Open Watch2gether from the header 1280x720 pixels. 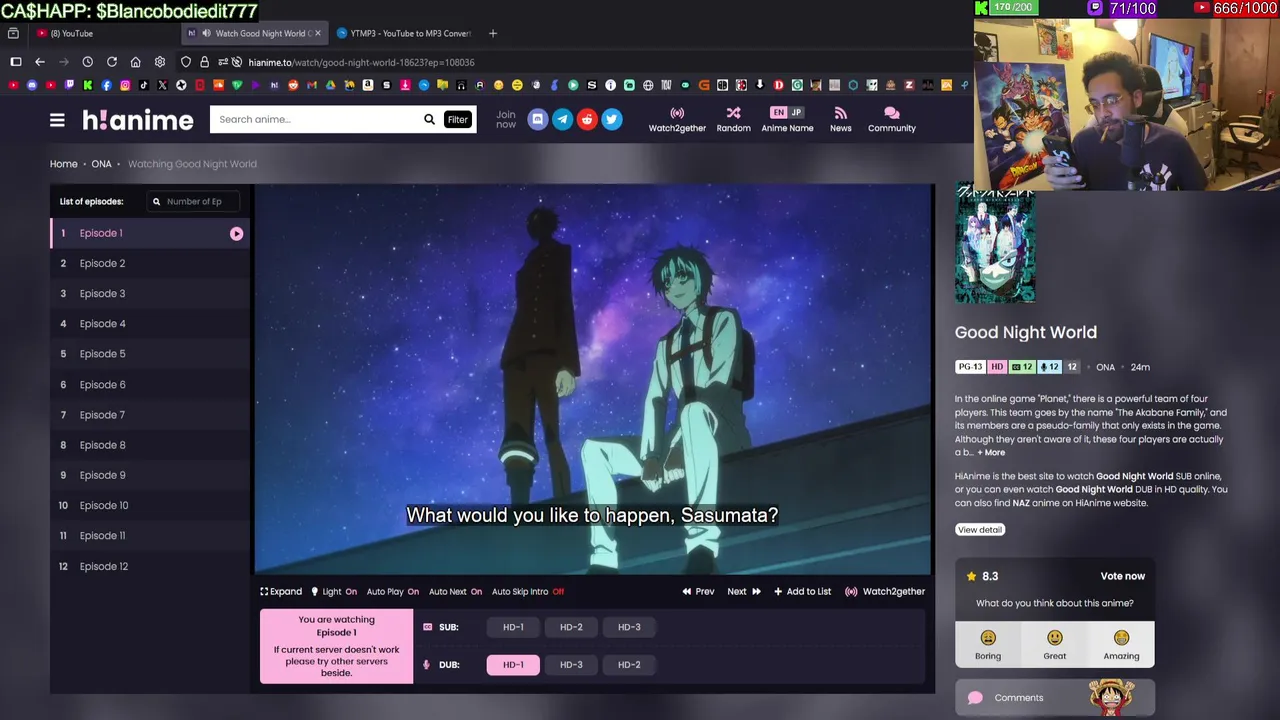coord(677,120)
